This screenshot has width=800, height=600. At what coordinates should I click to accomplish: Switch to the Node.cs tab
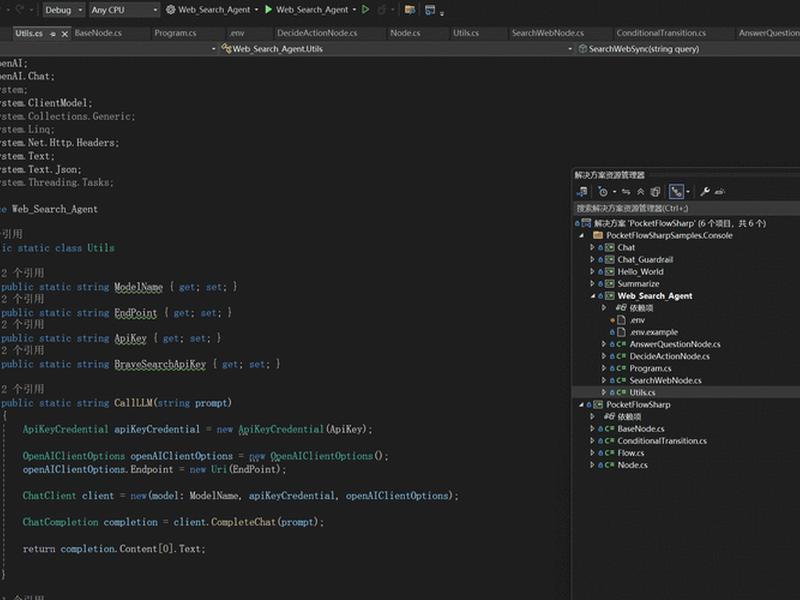pyautogui.click(x=405, y=33)
